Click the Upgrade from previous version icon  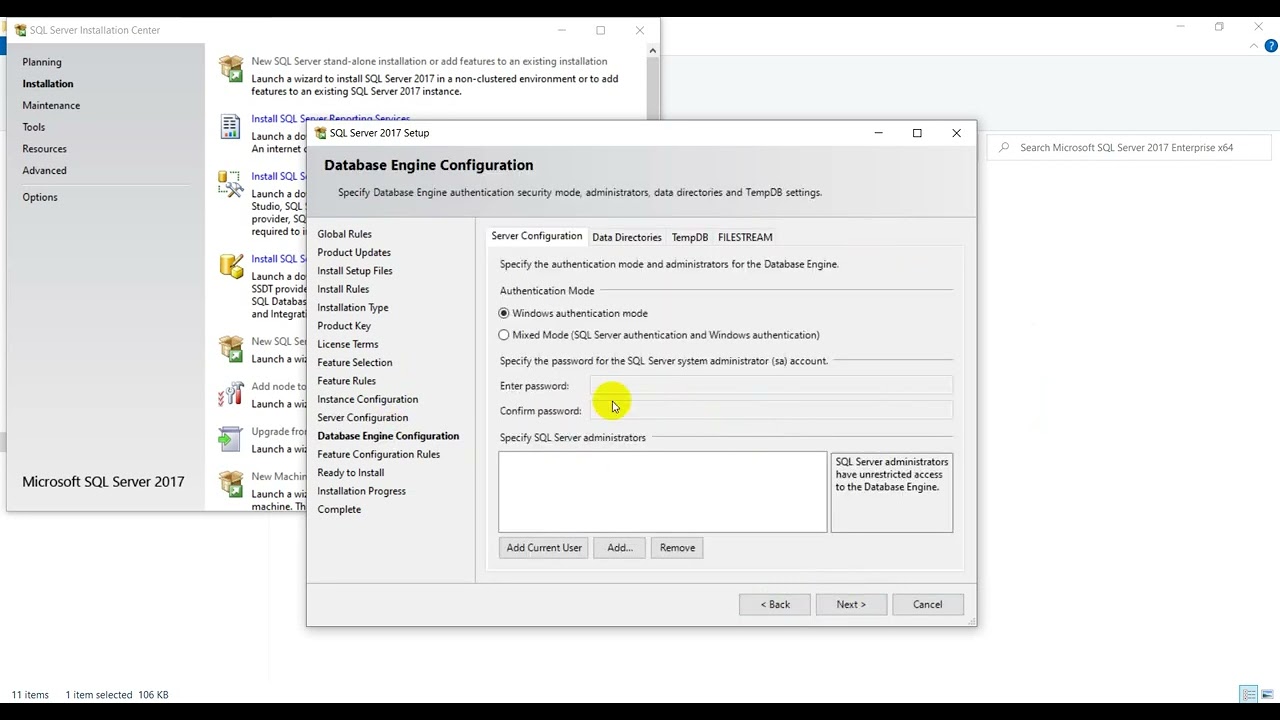(x=231, y=439)
